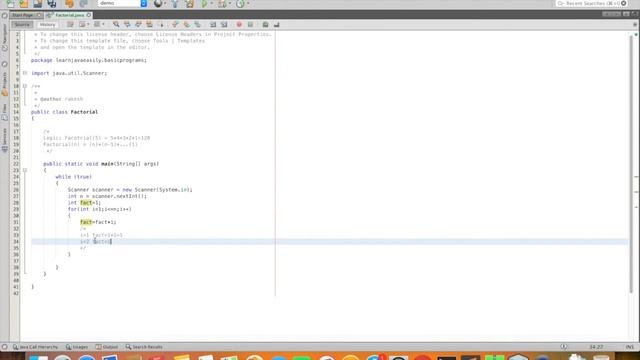Click the 'public class Factorial' line

64,112
